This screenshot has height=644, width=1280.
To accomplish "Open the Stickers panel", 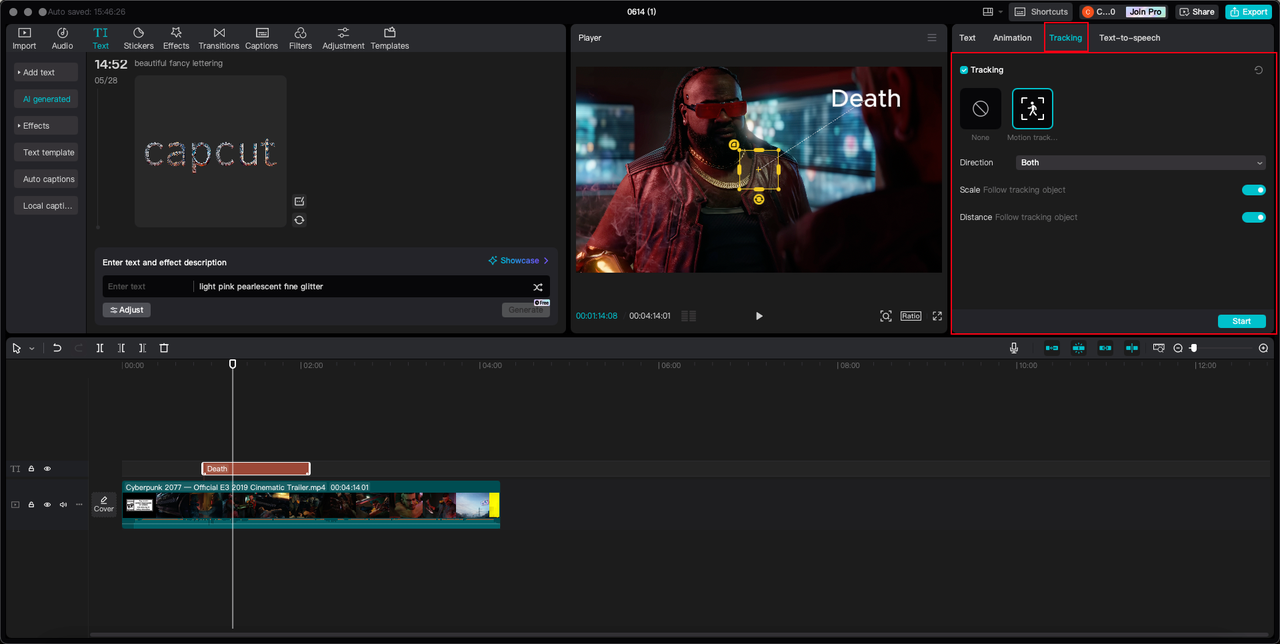I will [138, 38].
